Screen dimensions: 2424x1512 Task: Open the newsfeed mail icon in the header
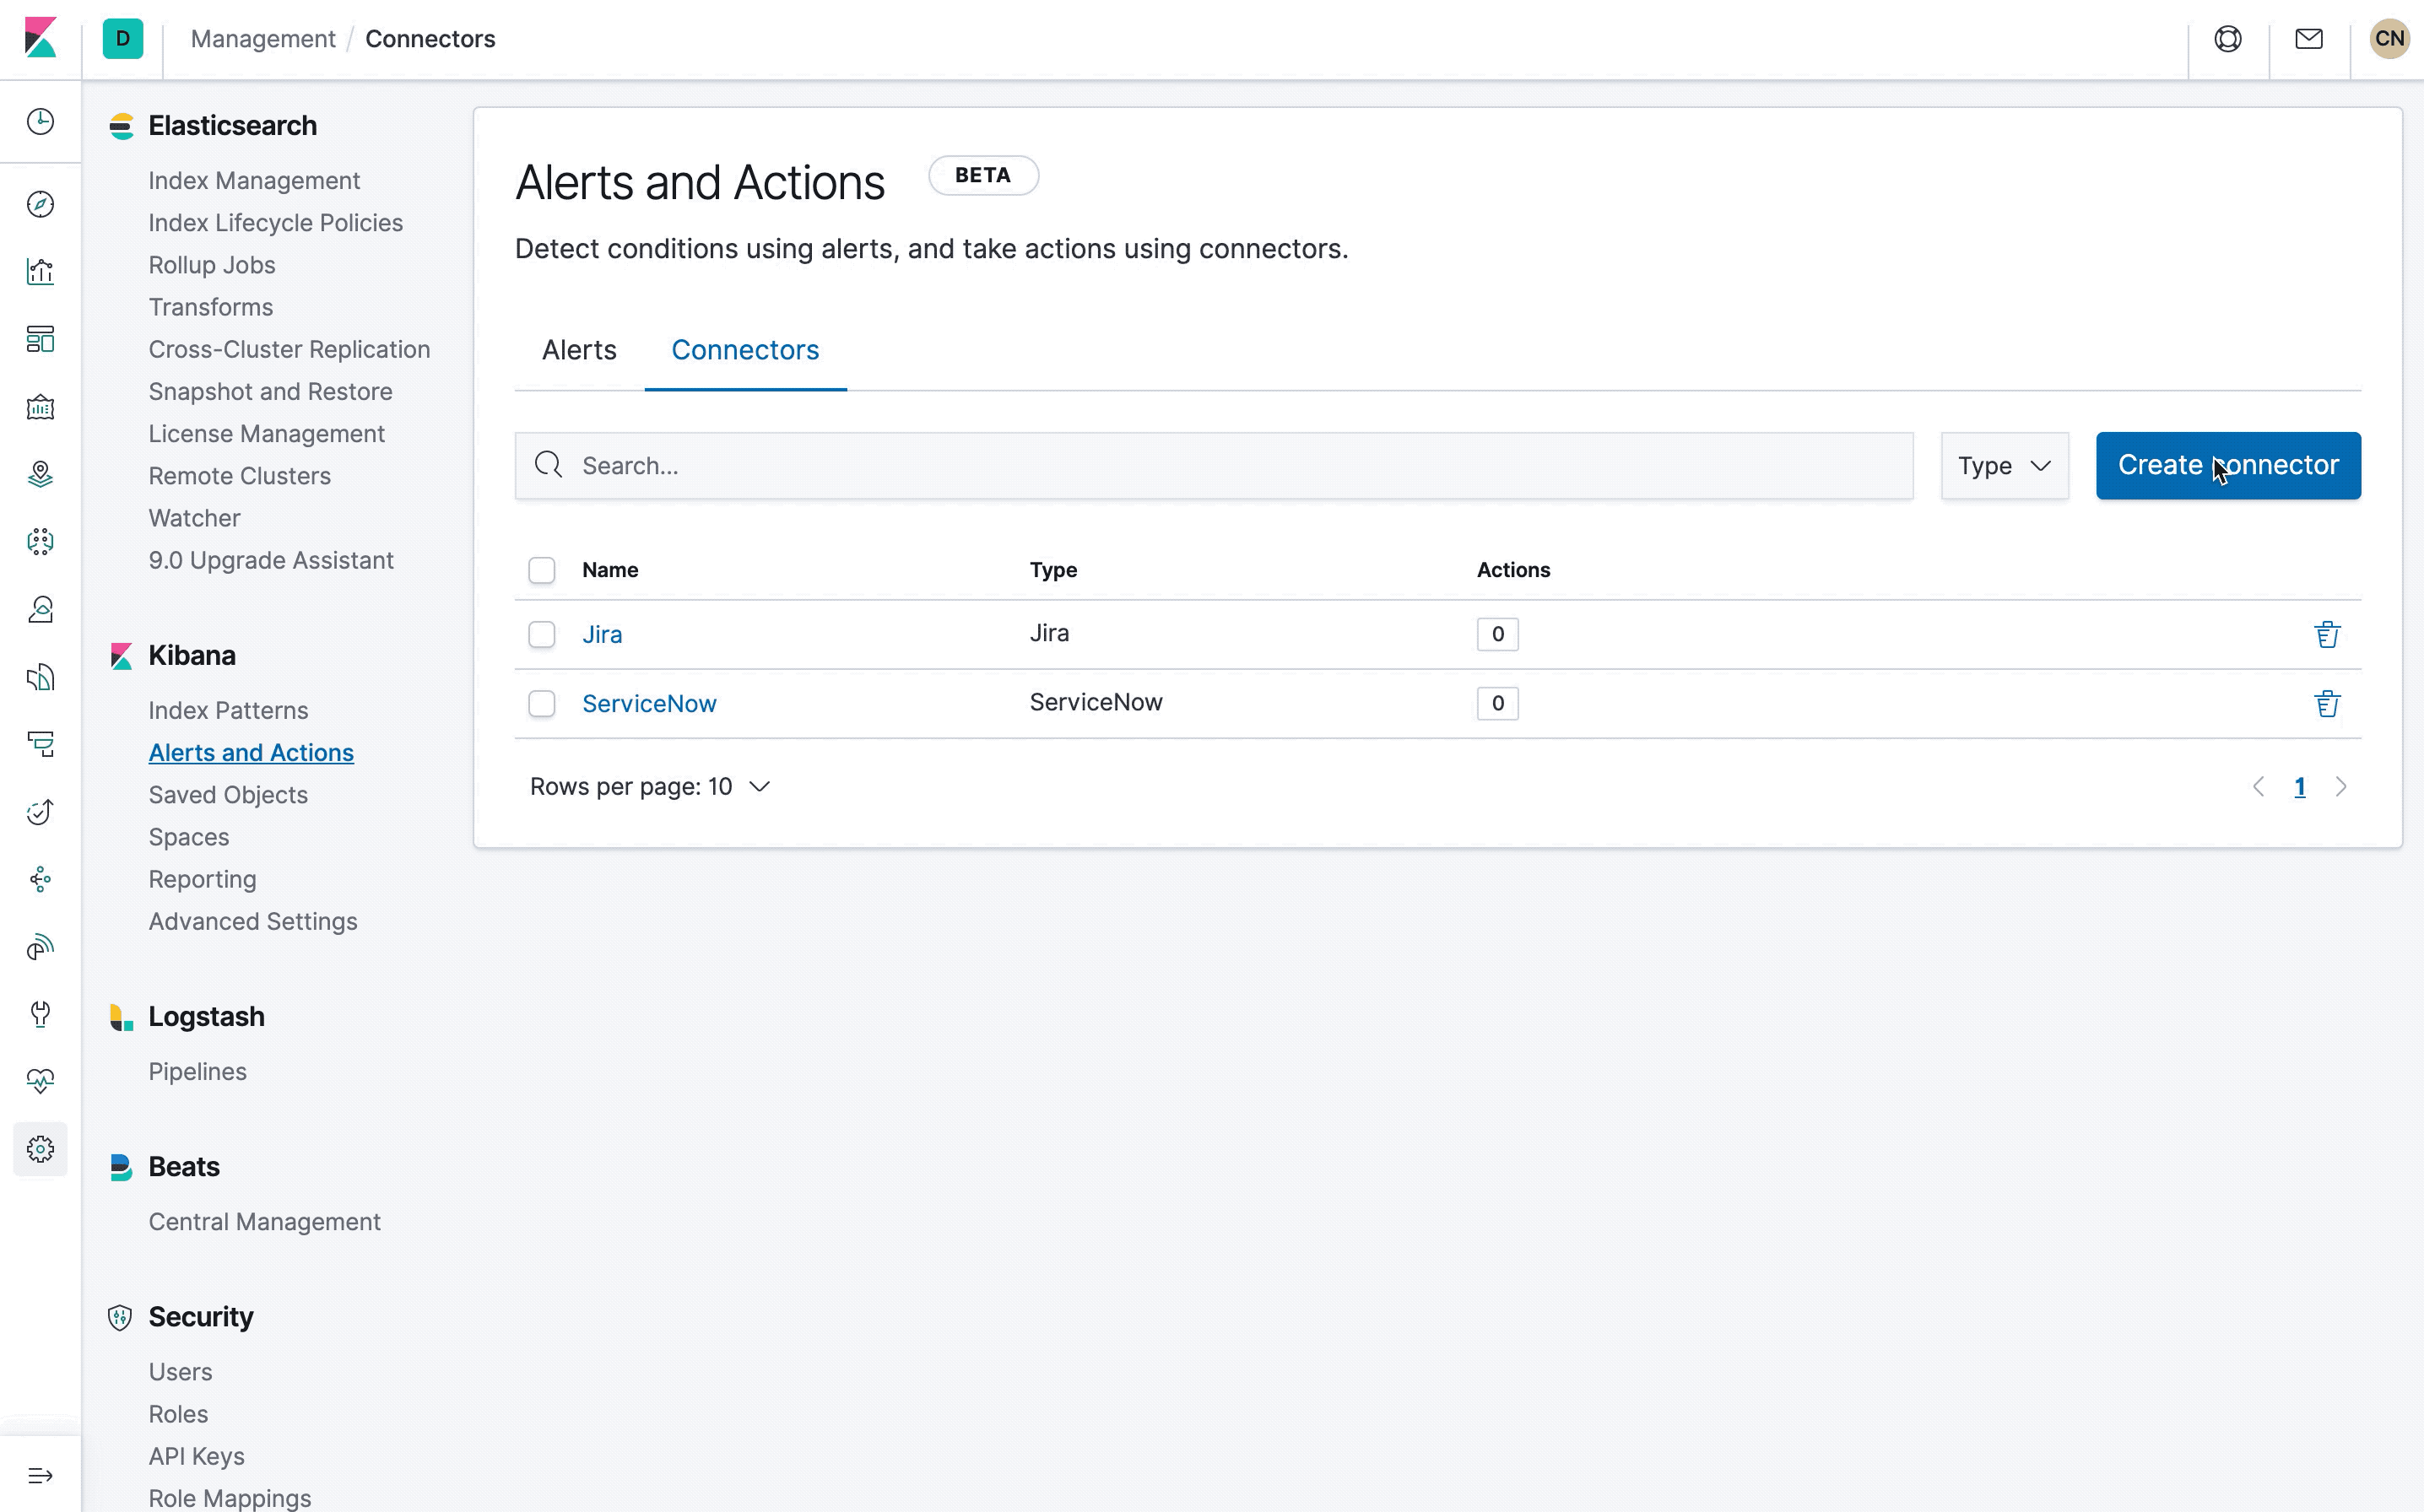(x=2308, y=39)
